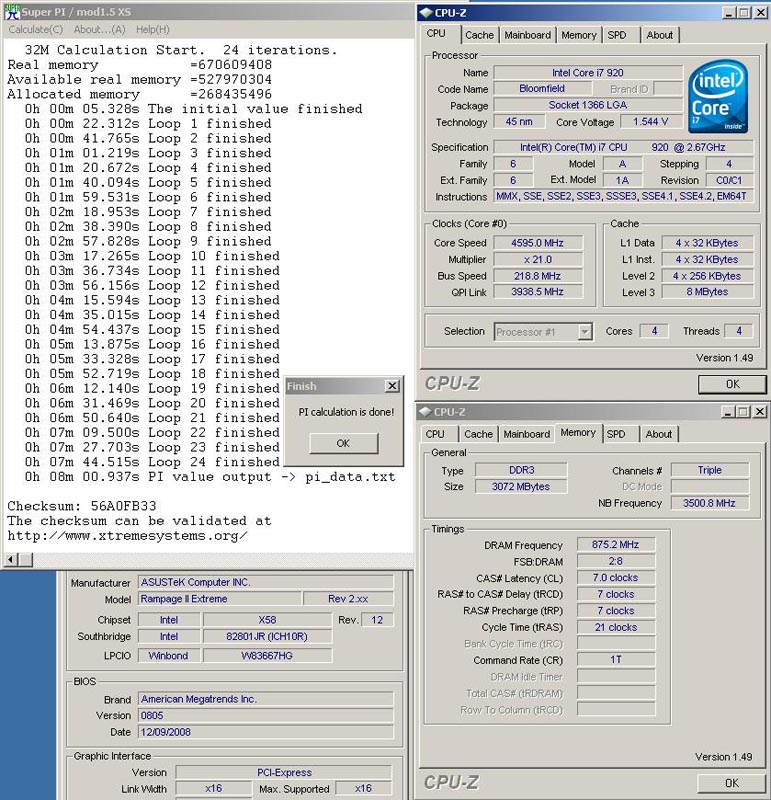Click the processor Name field Intel Core i7 920
The height and width of the screenshot is (800, 771).
click(x=588, y=72)
